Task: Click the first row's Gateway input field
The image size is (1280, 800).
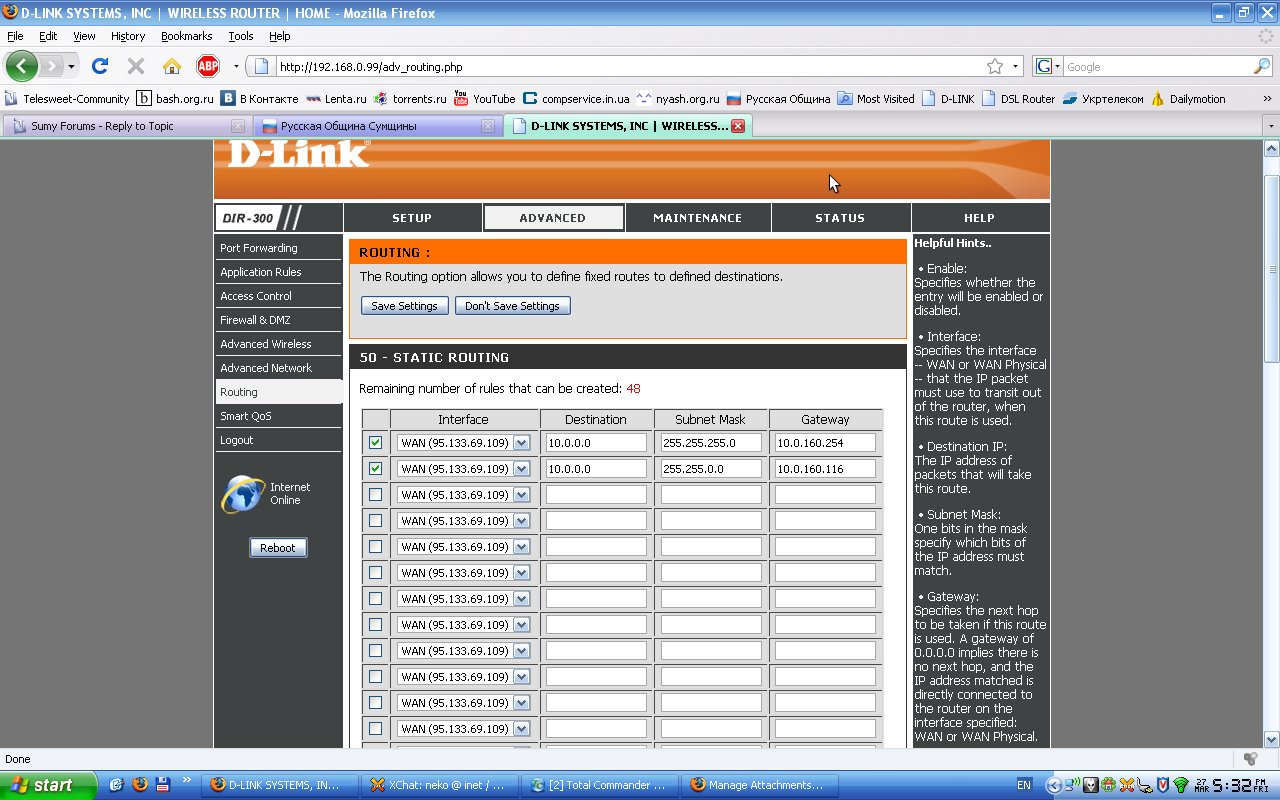Action: (825, 443)
